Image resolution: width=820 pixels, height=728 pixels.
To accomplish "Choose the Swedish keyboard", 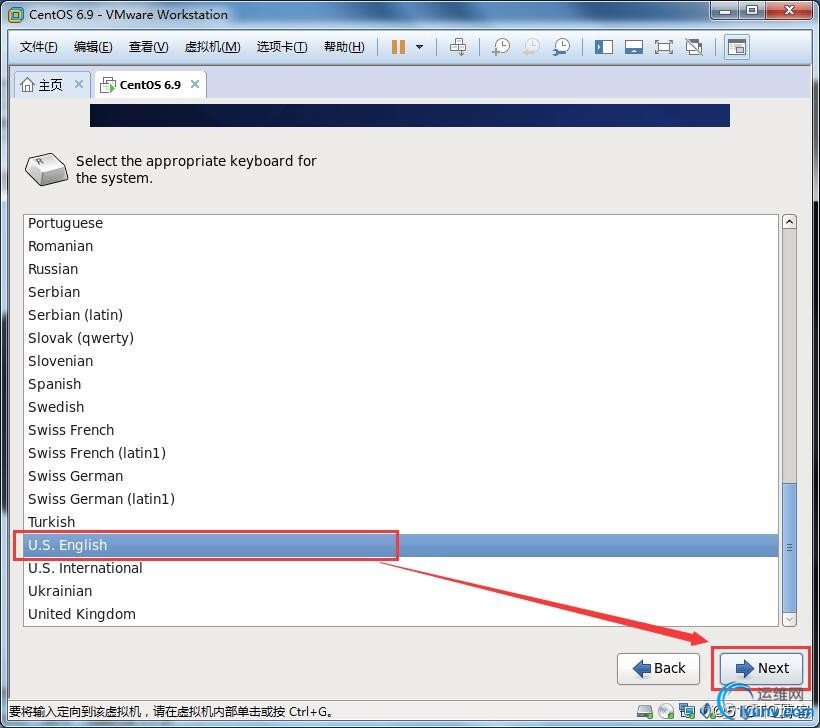I will click(x=401, y=407).
